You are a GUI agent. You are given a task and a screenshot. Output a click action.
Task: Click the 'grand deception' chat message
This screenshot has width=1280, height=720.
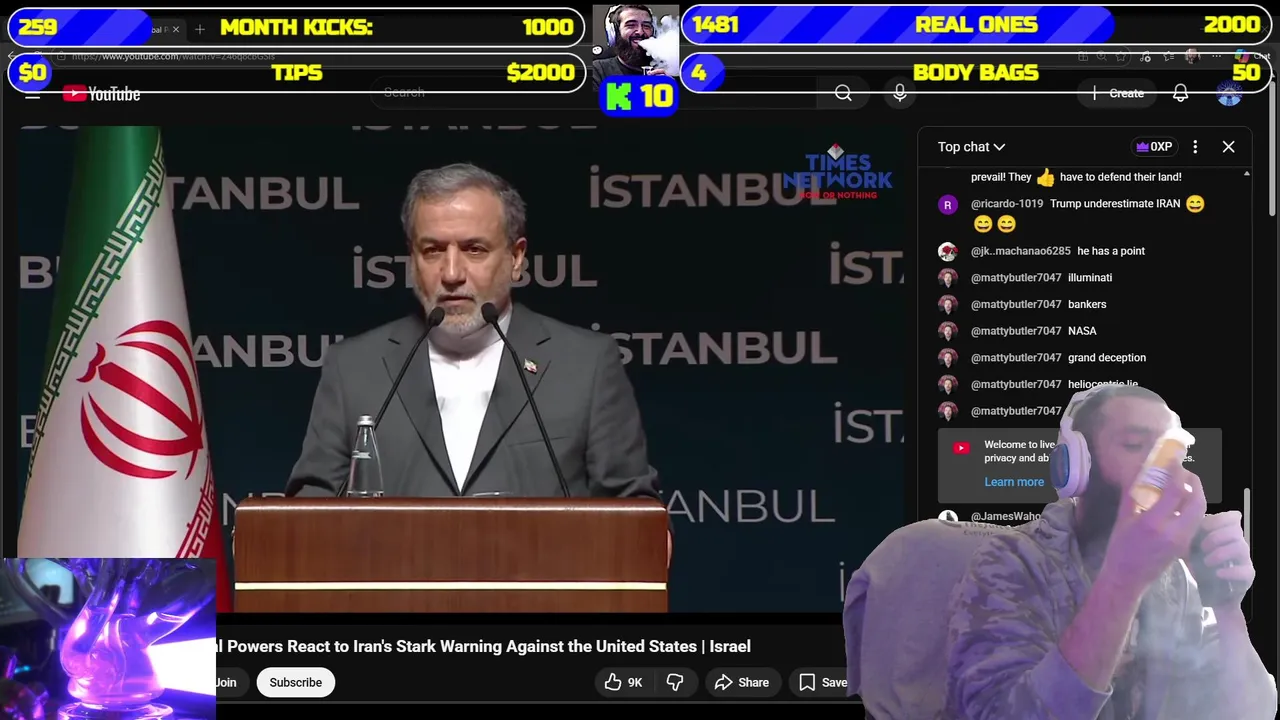click(x=1107, y=358)
